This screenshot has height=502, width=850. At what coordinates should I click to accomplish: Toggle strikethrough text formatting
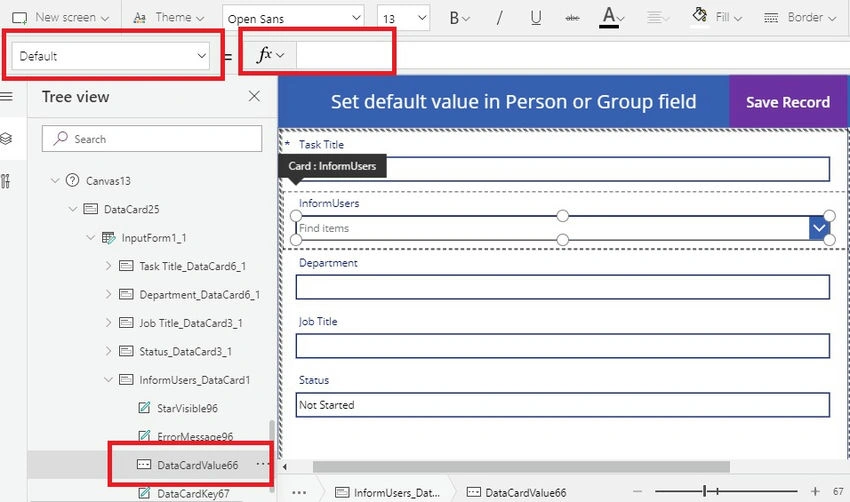coord(572,18)
